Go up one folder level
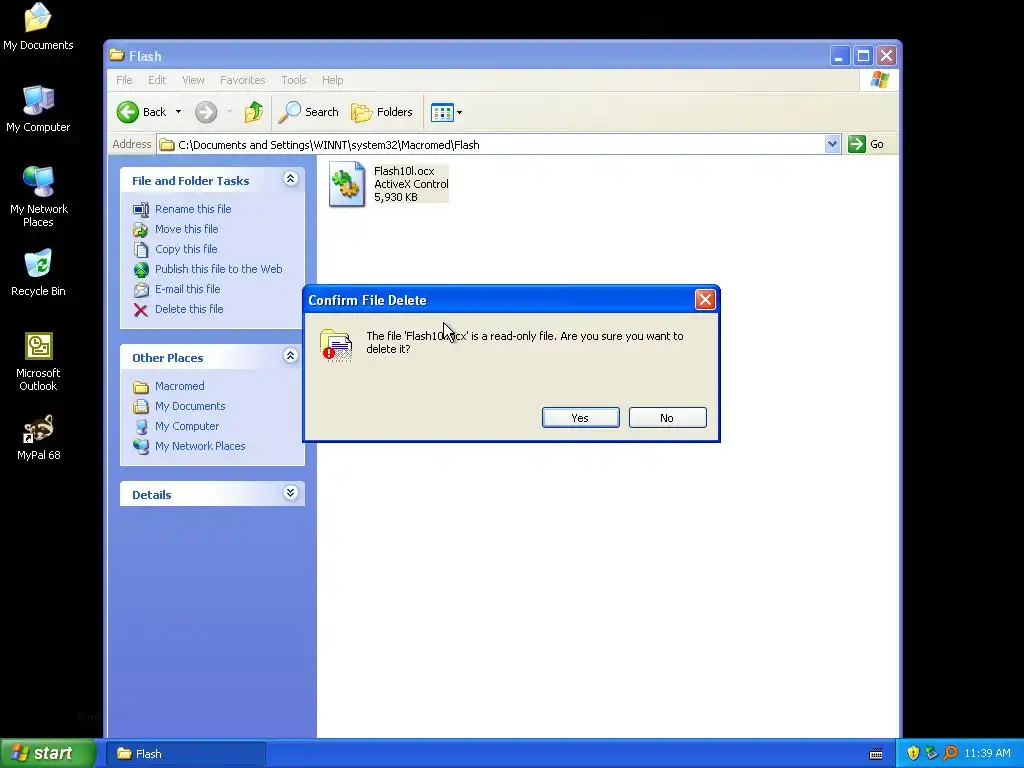1024x768 pixels. [253, 112]
